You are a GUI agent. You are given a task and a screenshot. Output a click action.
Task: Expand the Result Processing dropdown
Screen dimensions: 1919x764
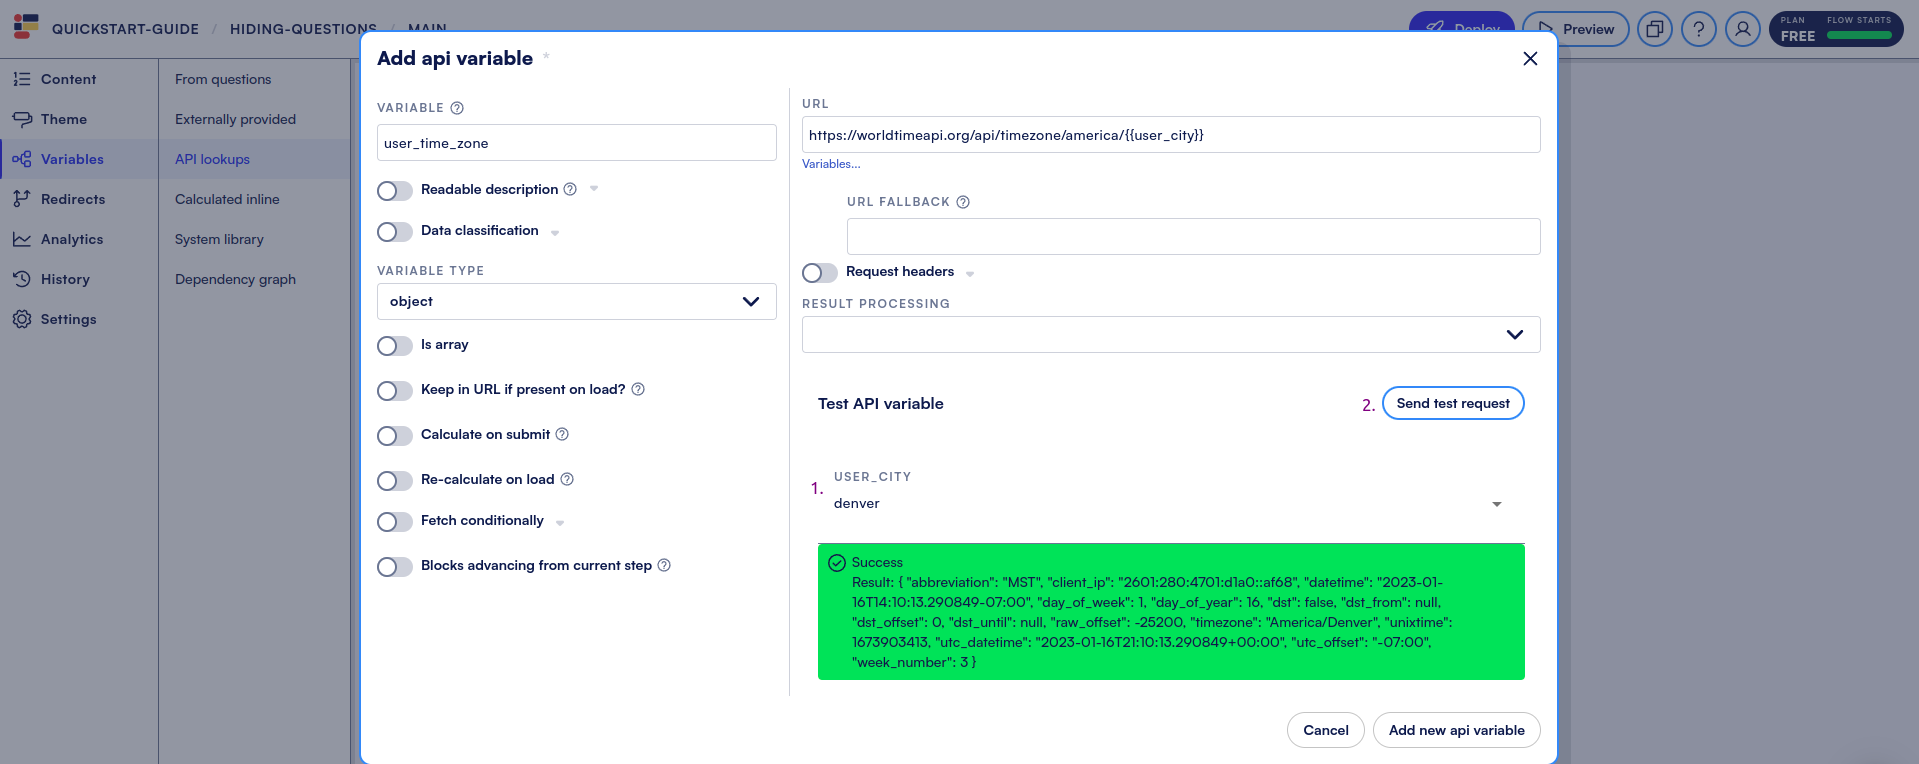1170,335
